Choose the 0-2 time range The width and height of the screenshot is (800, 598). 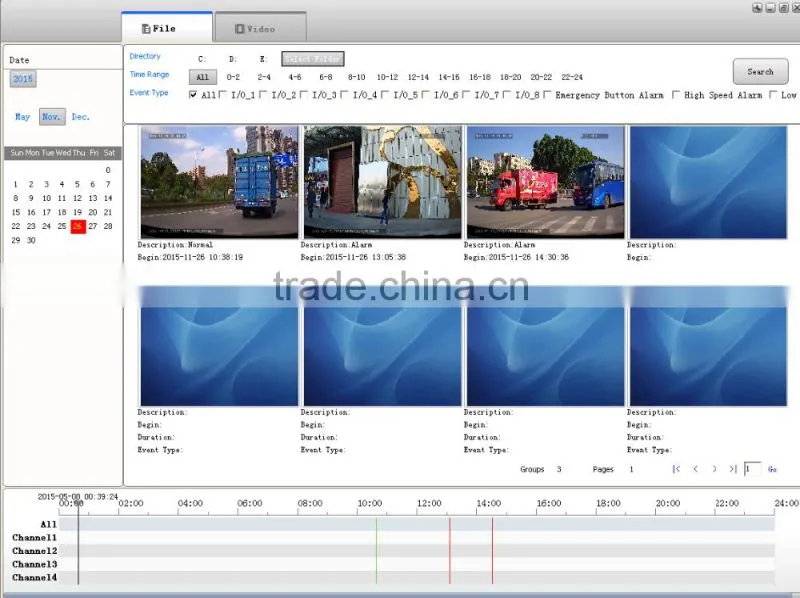click(233, 77)
